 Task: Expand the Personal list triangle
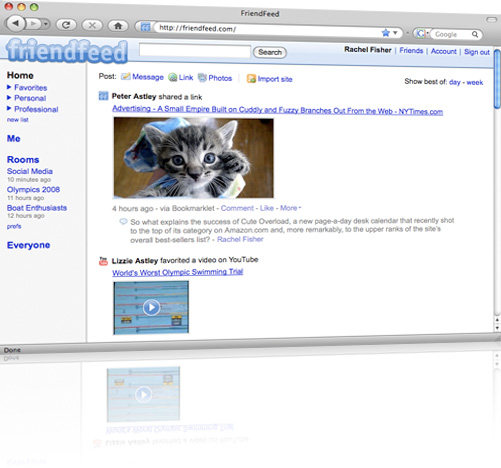(x=9, y=98)
